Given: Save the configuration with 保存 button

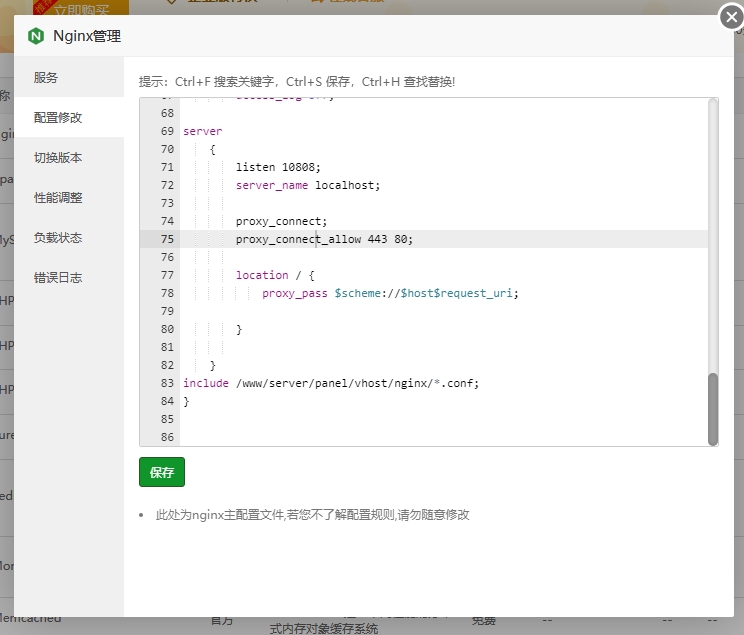Looking at the screenshot, I should 162,472.
